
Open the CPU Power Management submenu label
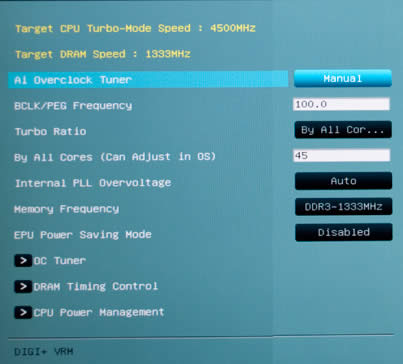click(99, 312)
